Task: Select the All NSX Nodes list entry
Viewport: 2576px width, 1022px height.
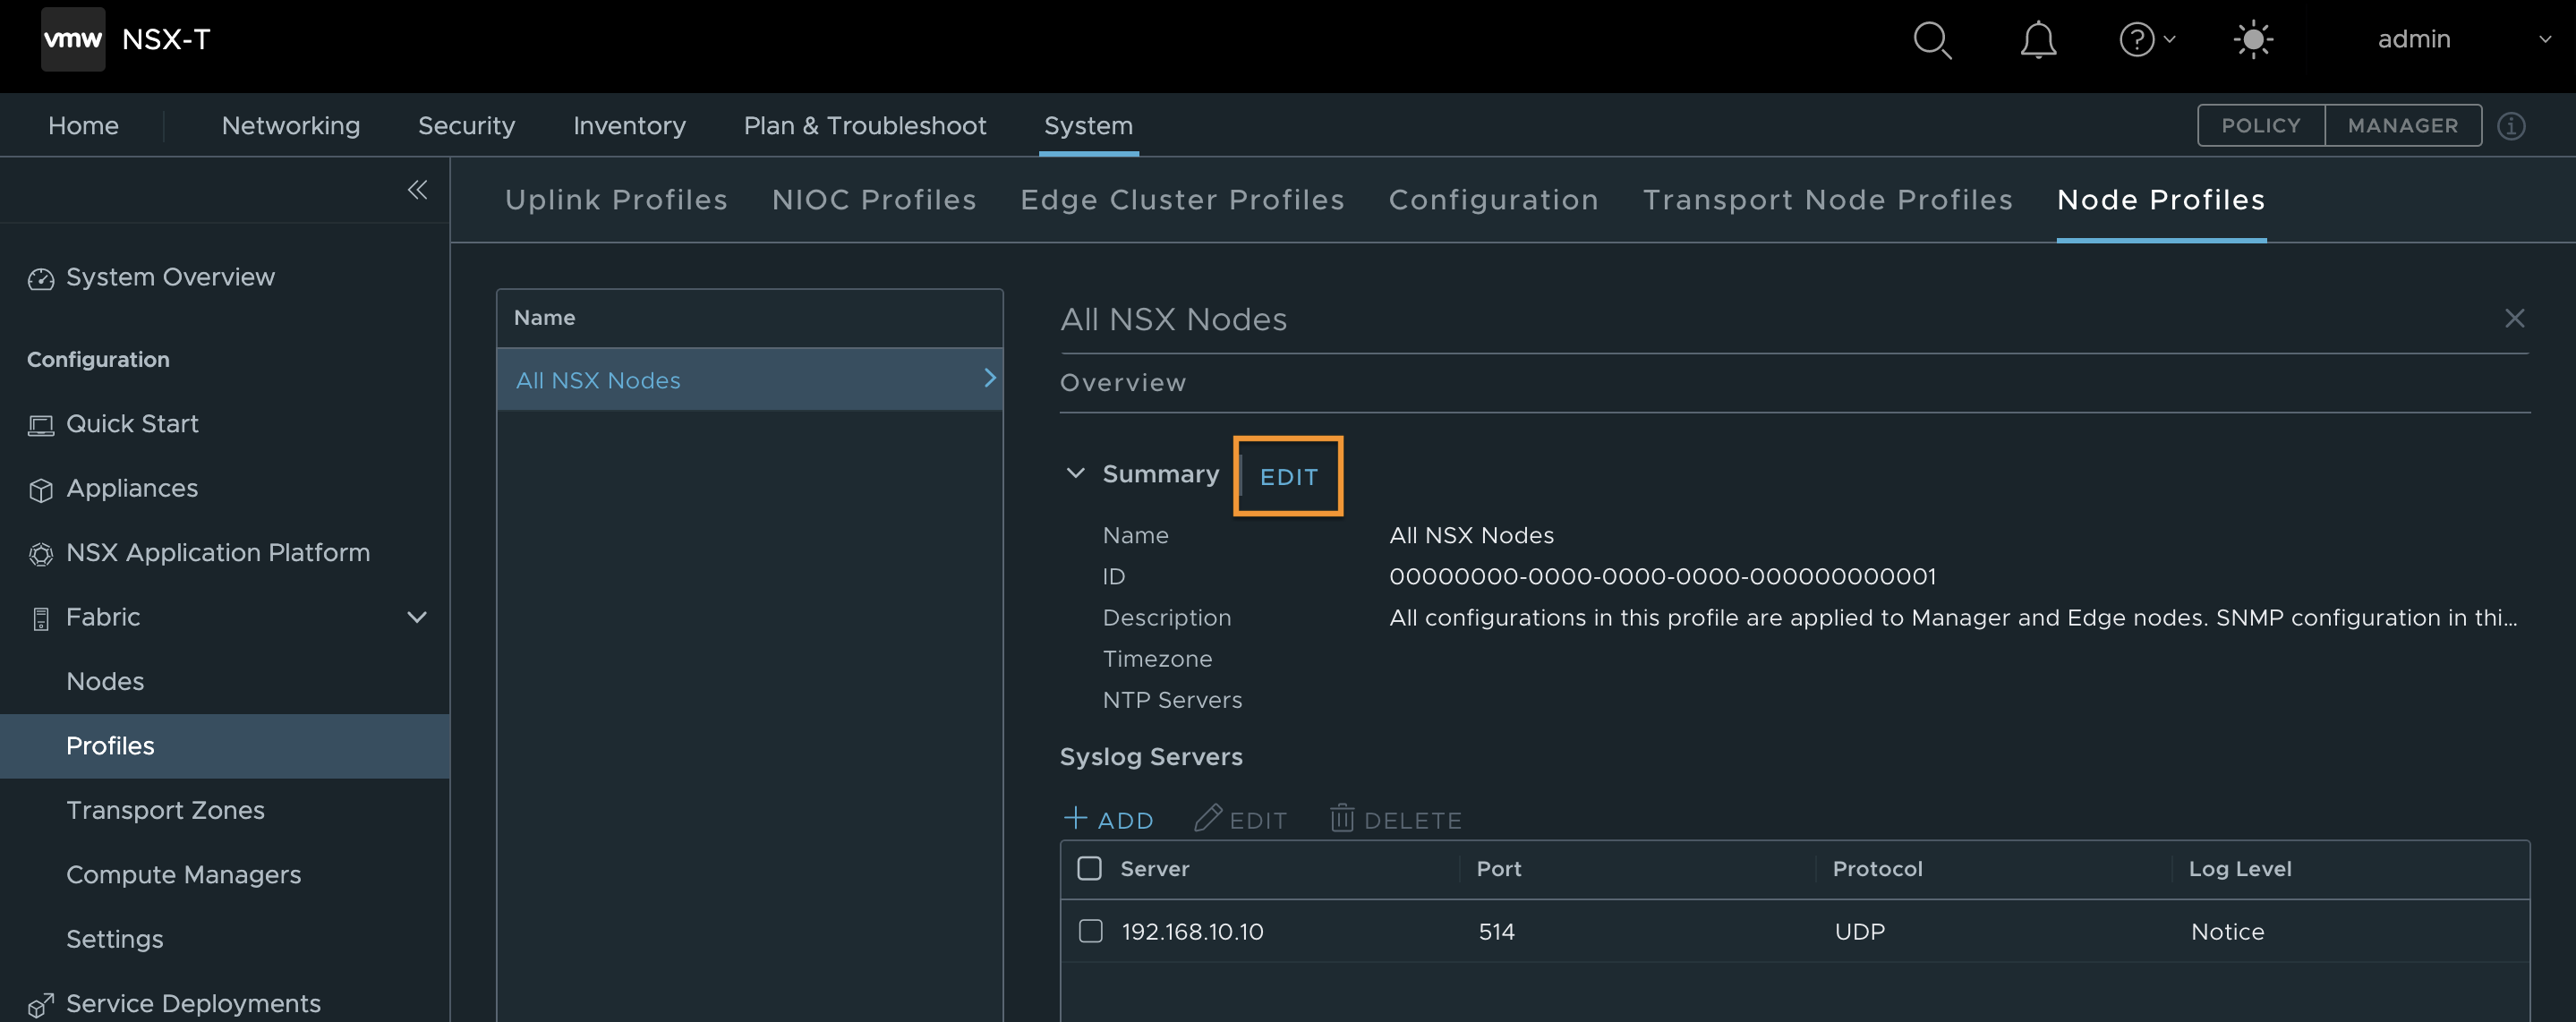Action: [598, 380]
